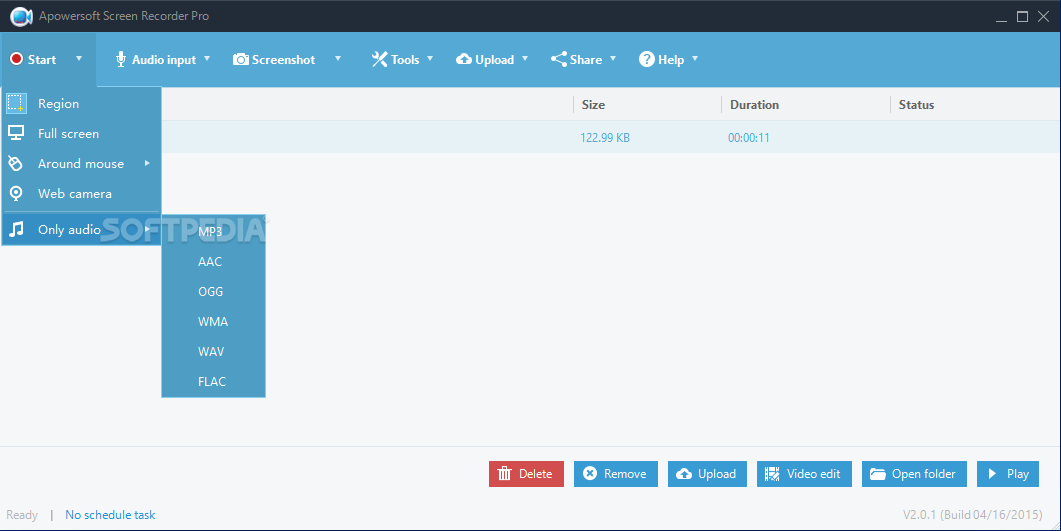Screen dimensions: 1061x531
Task: Select WMA audio format
Action: (x=213, y=321)
